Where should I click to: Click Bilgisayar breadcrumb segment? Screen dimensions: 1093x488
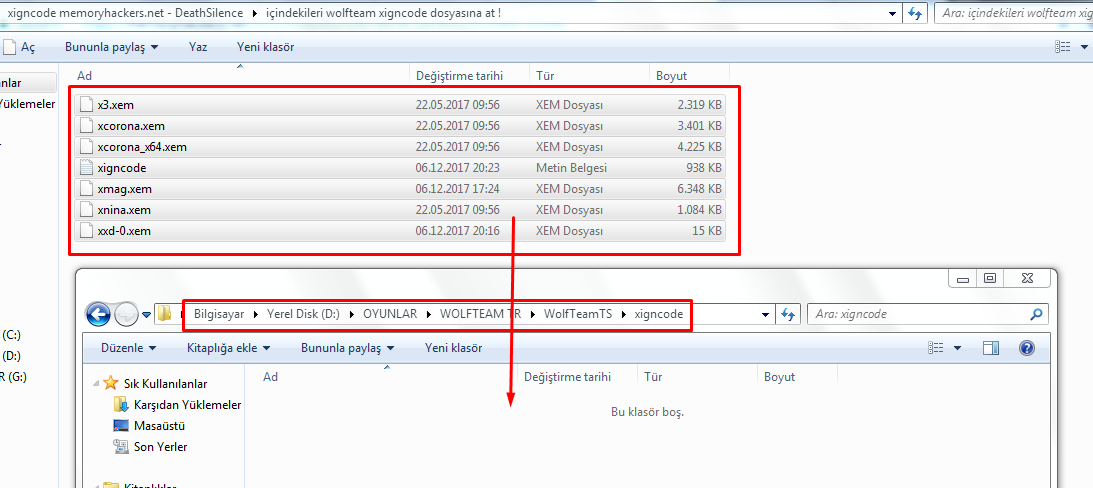[219, 314]
